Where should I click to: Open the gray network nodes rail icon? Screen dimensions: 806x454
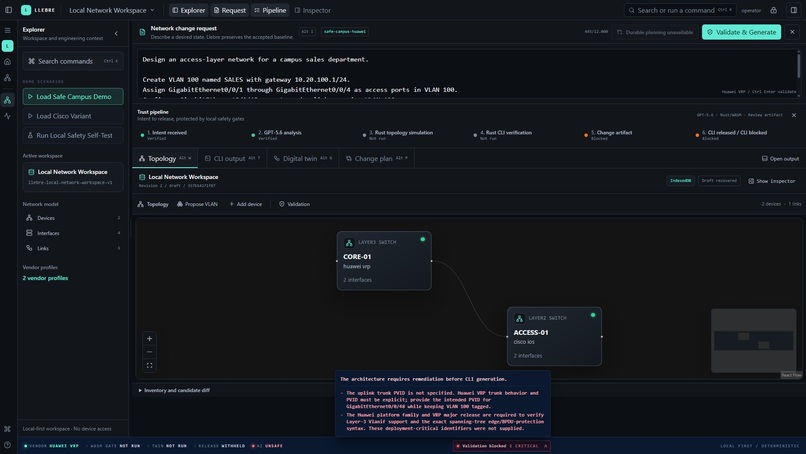click(x=7, y=78)
